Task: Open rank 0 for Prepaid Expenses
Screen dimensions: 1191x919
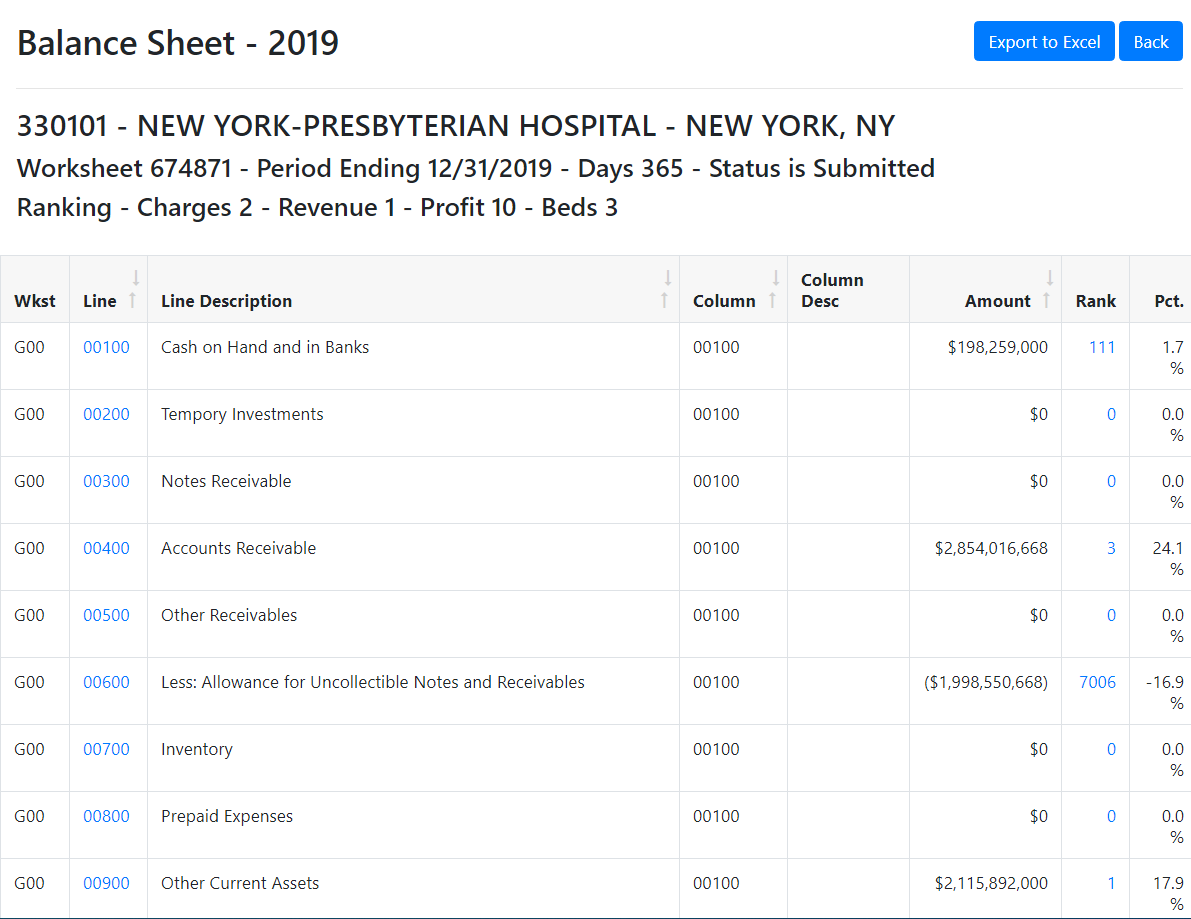Action: pyautogui.click(x=1110, y=816)
